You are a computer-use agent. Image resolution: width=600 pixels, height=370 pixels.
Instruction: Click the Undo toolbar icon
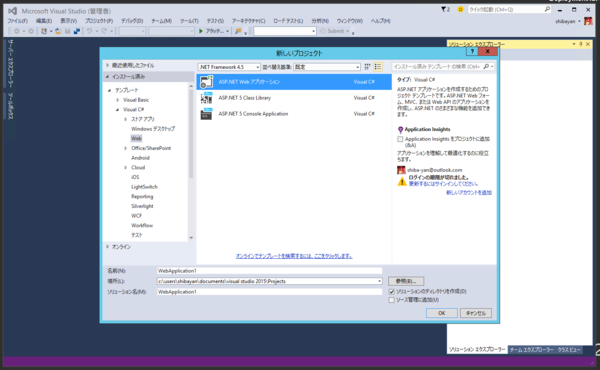point(89,31)
